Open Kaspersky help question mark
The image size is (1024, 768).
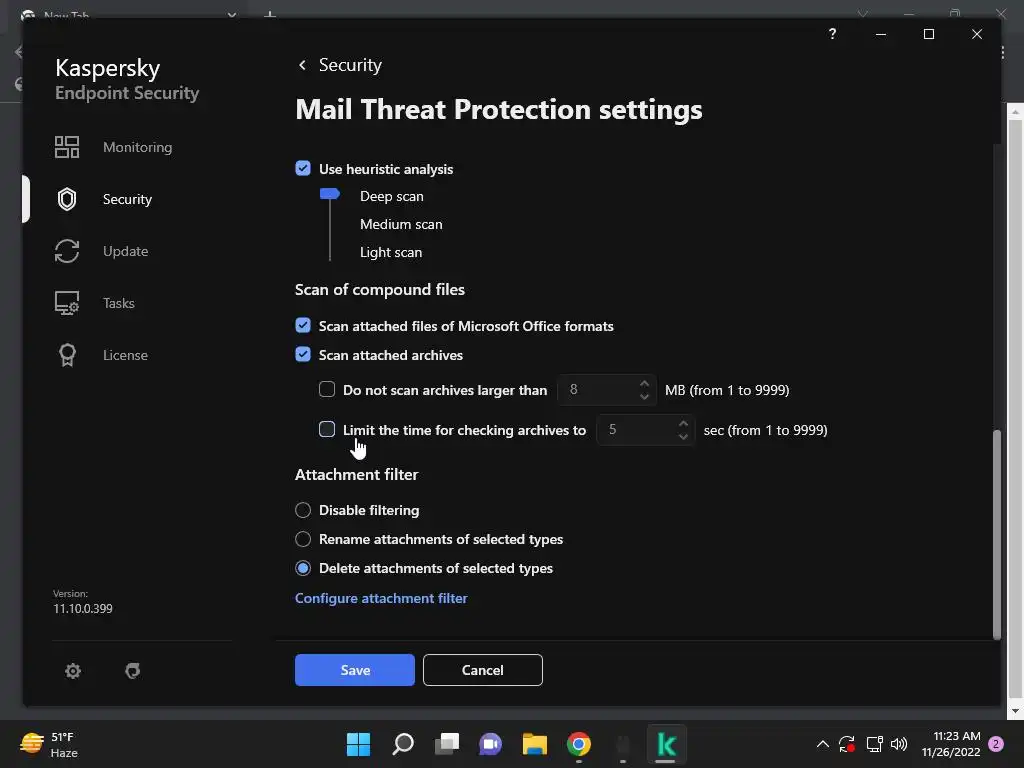(x=832, y=34)
